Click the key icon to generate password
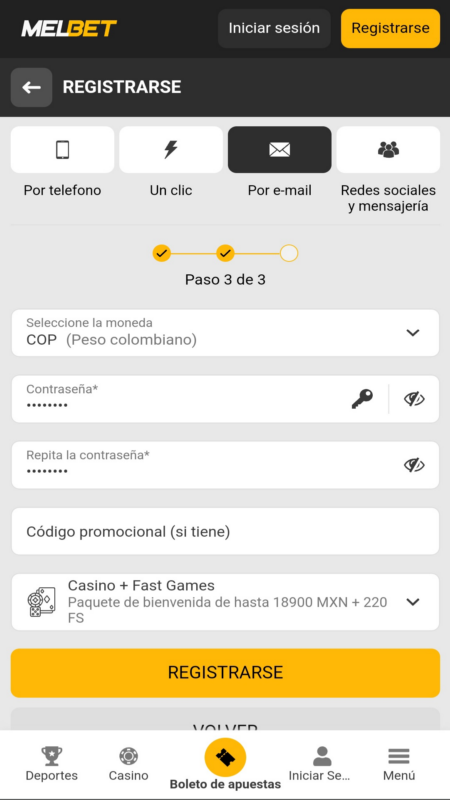Screen dimensions: 450x800 coord(362,399)
